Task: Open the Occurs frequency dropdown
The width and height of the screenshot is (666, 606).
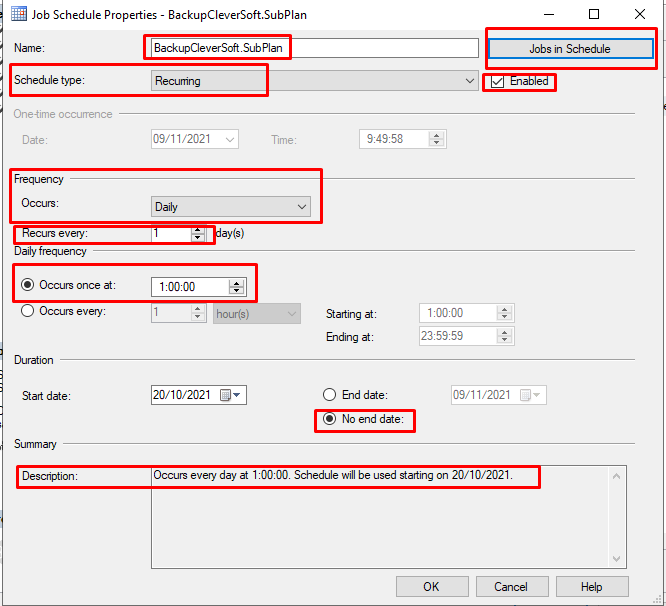Action: tap(302, 207)
